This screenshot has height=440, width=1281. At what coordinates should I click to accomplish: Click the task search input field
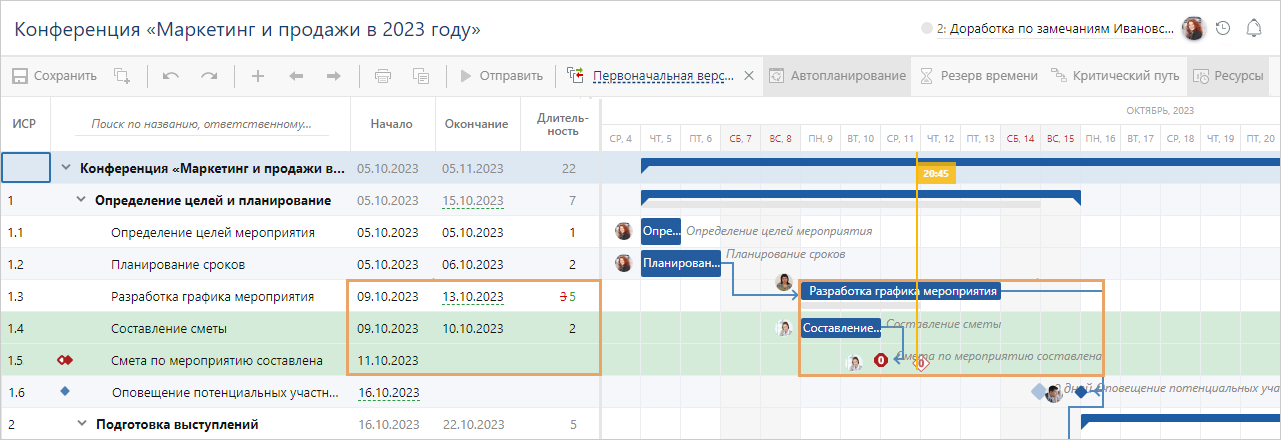pos(200,125)
